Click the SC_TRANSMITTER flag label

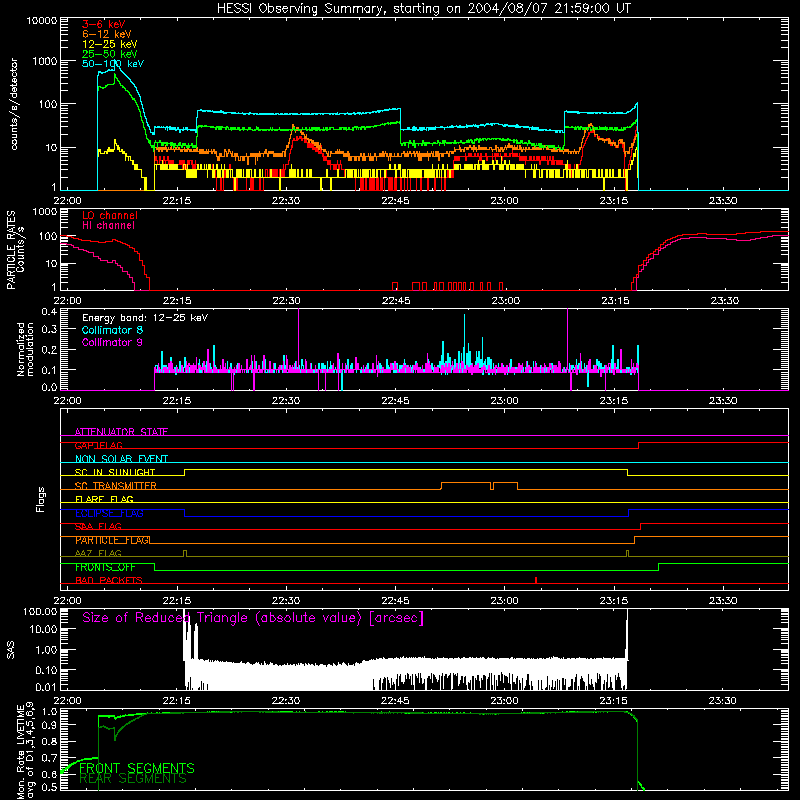coord(116,486)
